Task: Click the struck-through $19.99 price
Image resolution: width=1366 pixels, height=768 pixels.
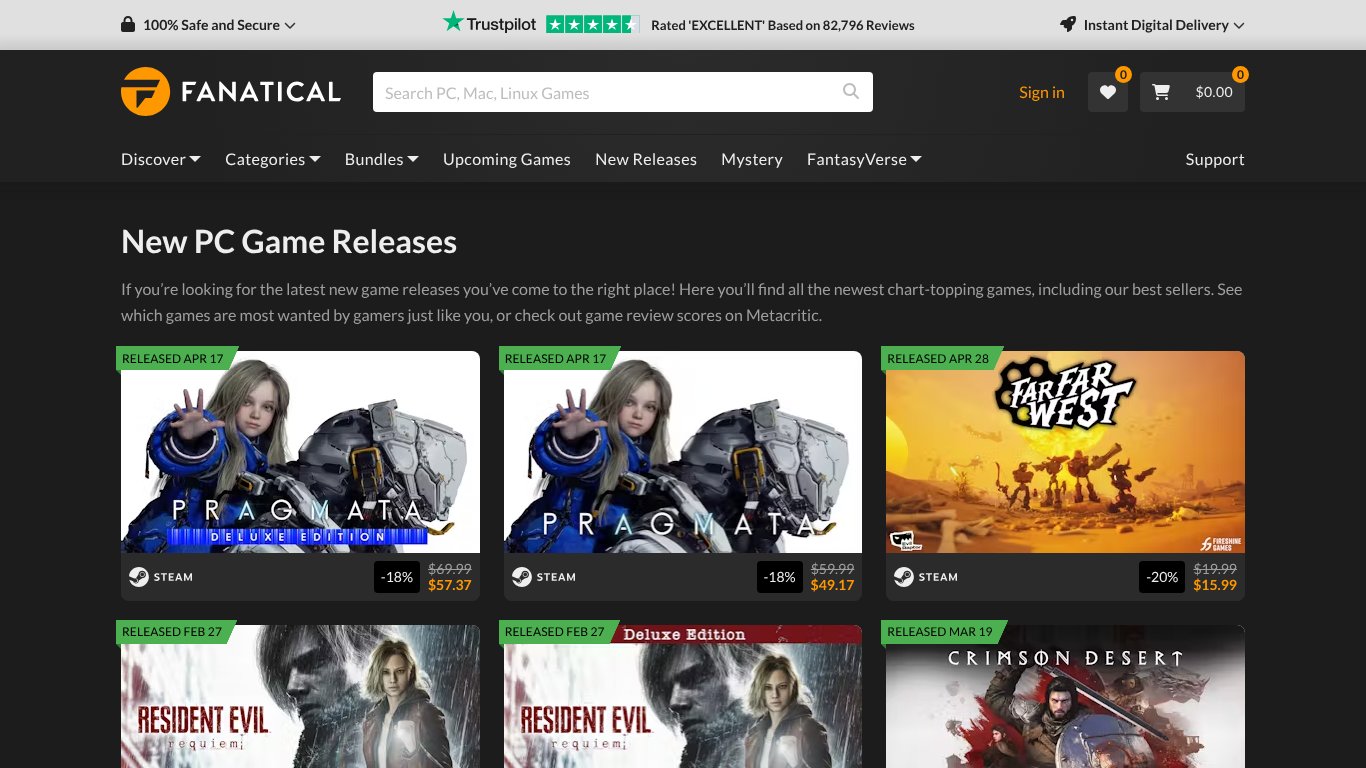Action: (1215, 569)
